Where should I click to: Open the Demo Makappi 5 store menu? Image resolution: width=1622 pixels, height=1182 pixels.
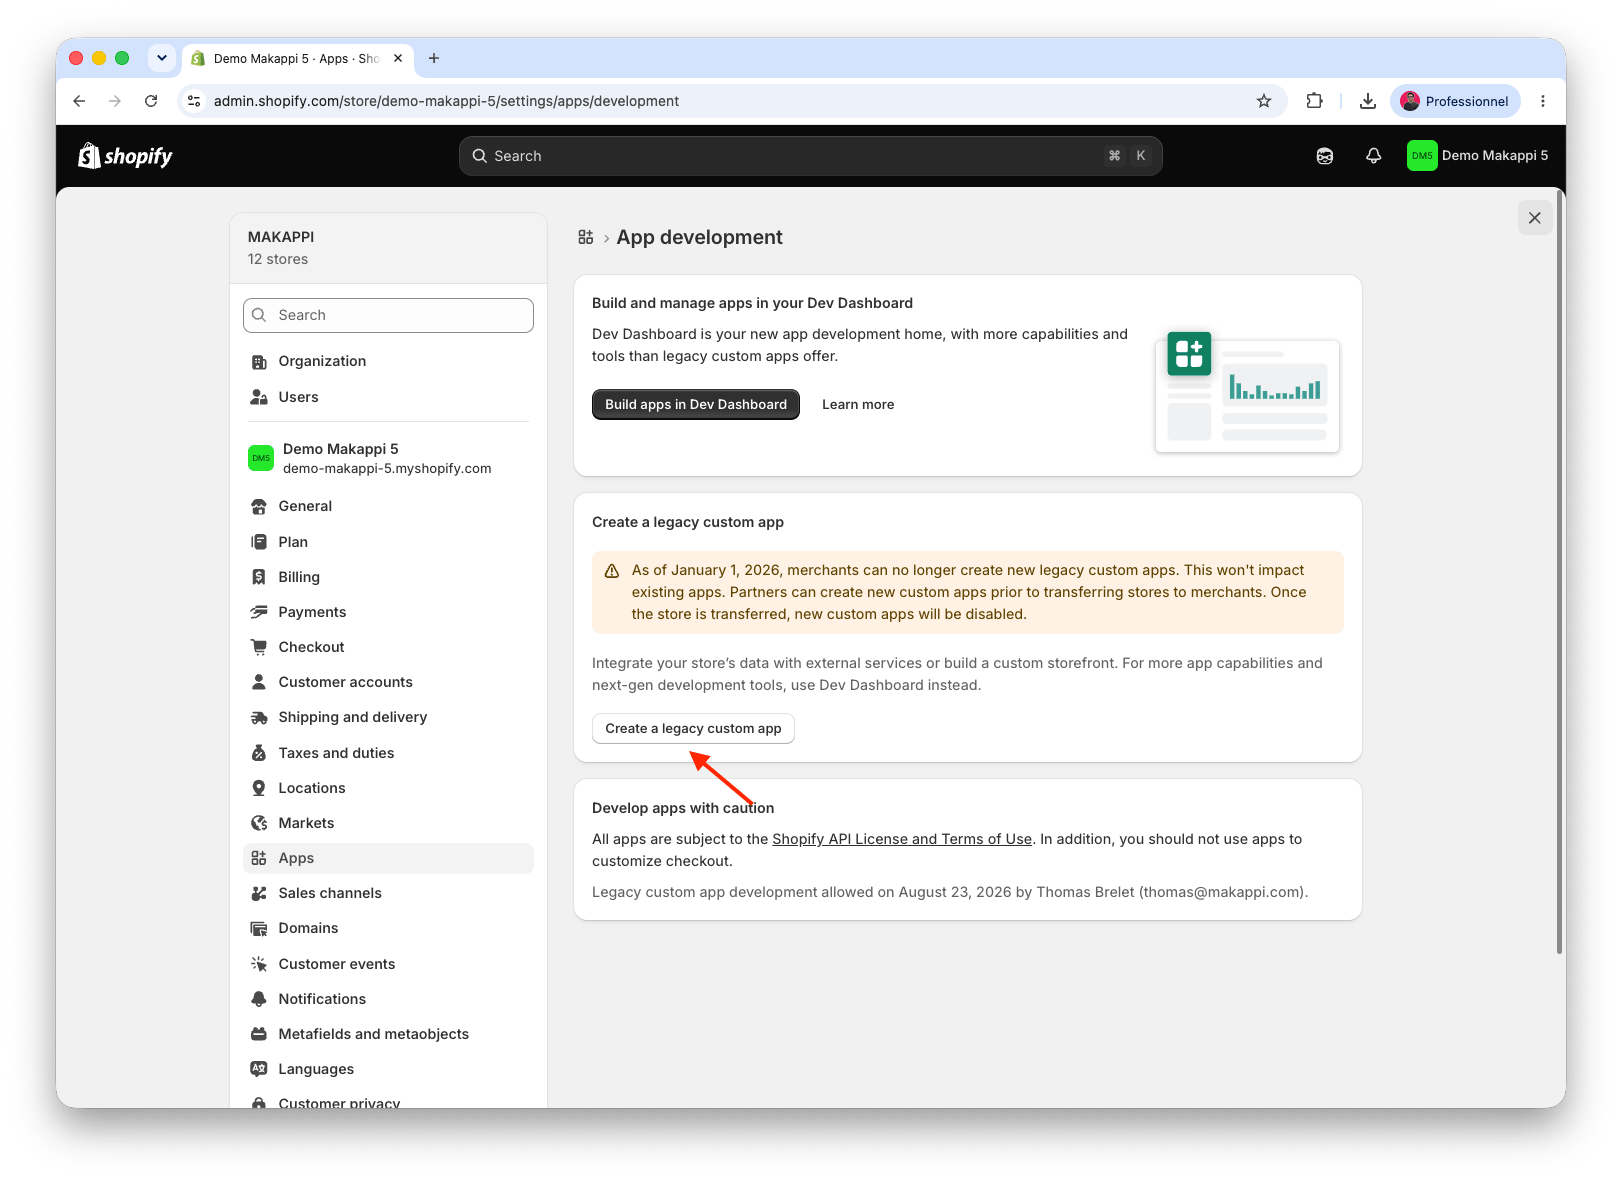click(x=1478, y=156)
